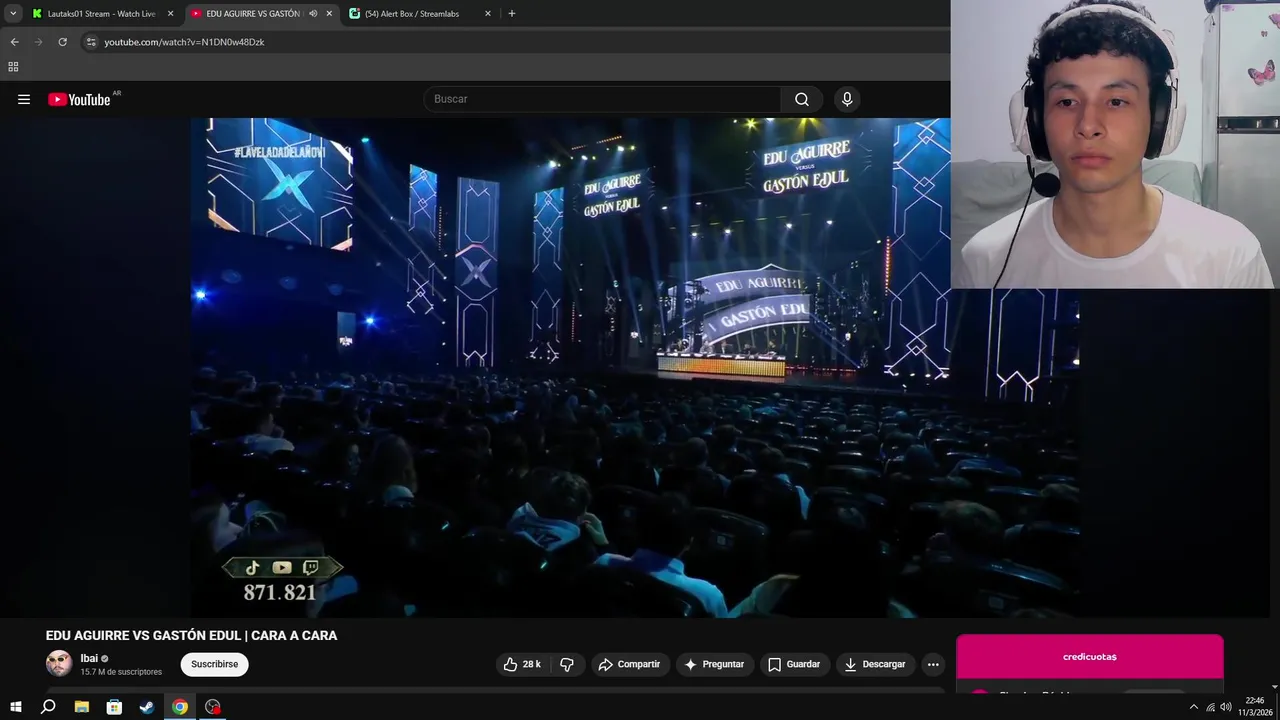Start voice search with the microphone
This screenshot has width=1280, height=720.
pos(847,99)
